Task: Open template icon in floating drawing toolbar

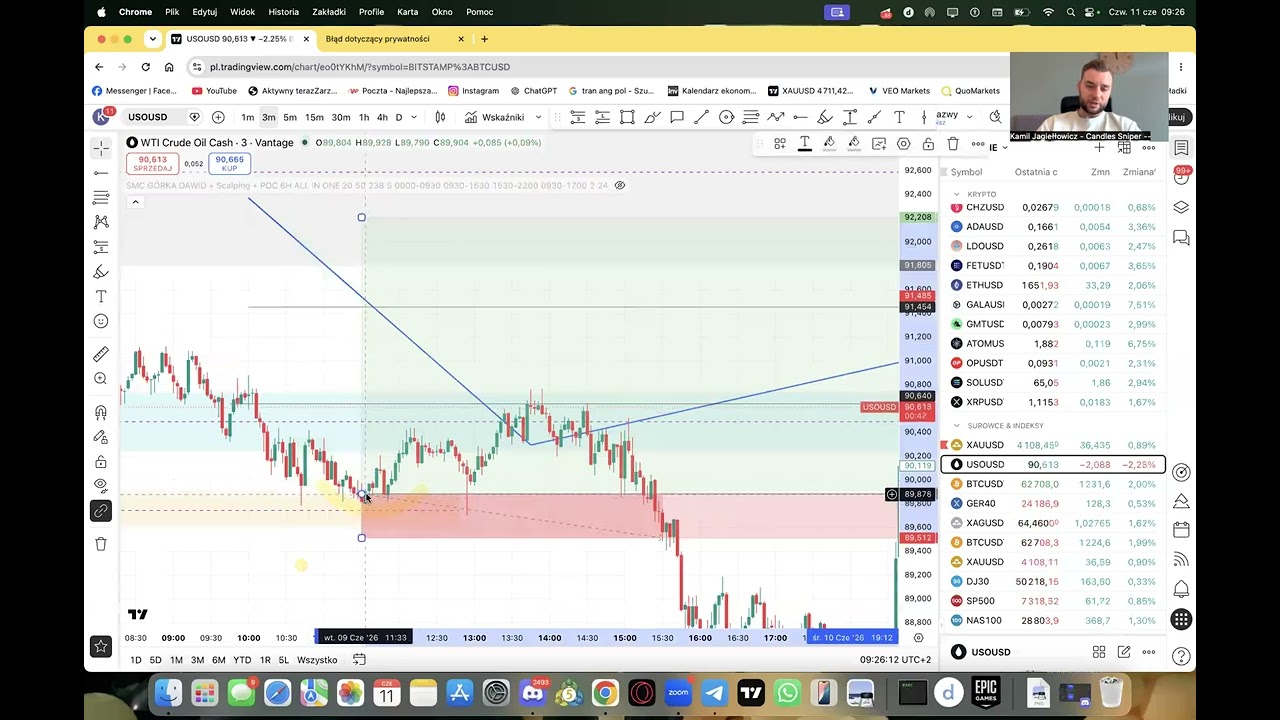Action: pyautogui.click(x=780, y=144)
